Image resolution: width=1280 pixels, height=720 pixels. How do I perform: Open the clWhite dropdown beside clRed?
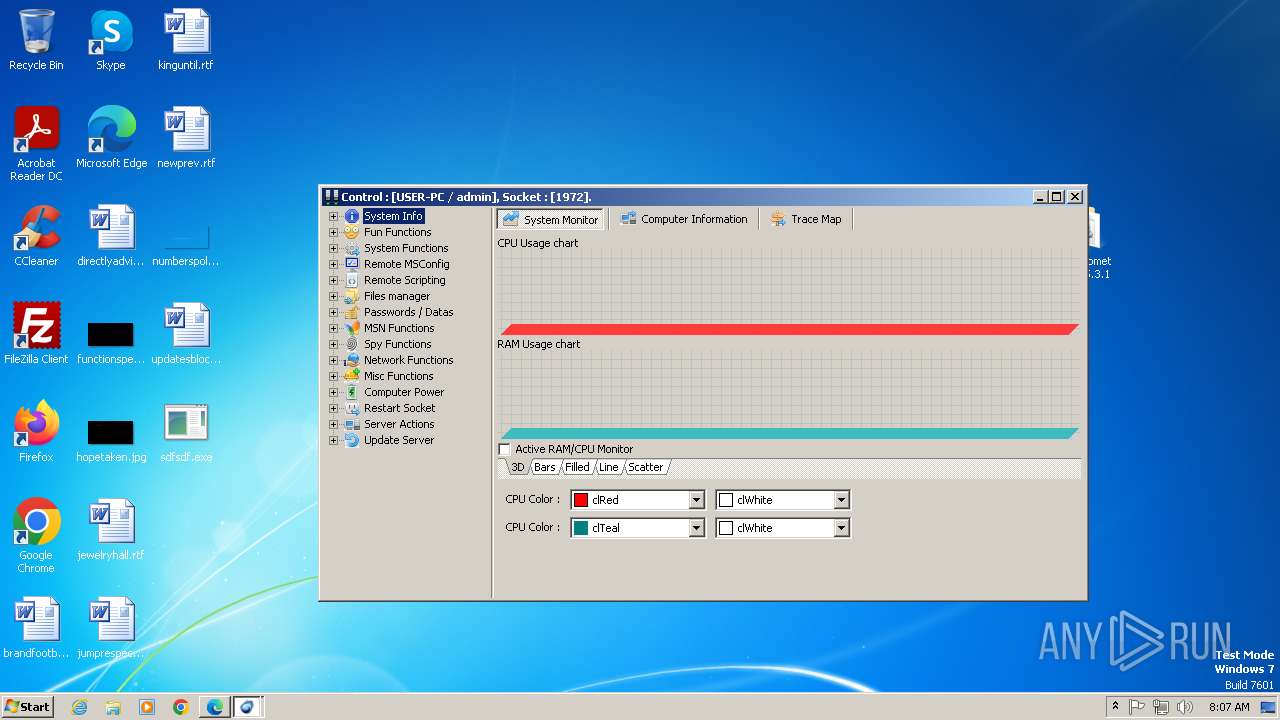click(841, 500)
